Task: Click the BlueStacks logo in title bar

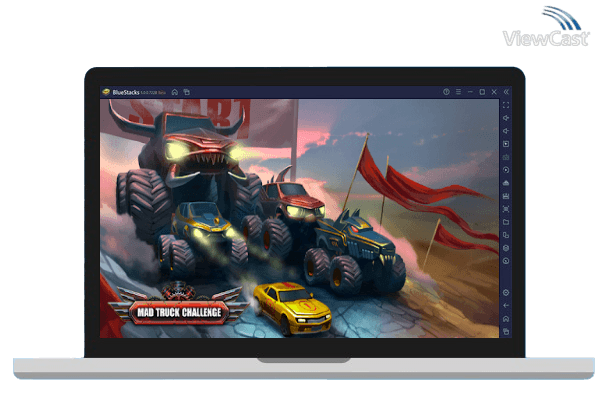Action: [x=106, y=92]
